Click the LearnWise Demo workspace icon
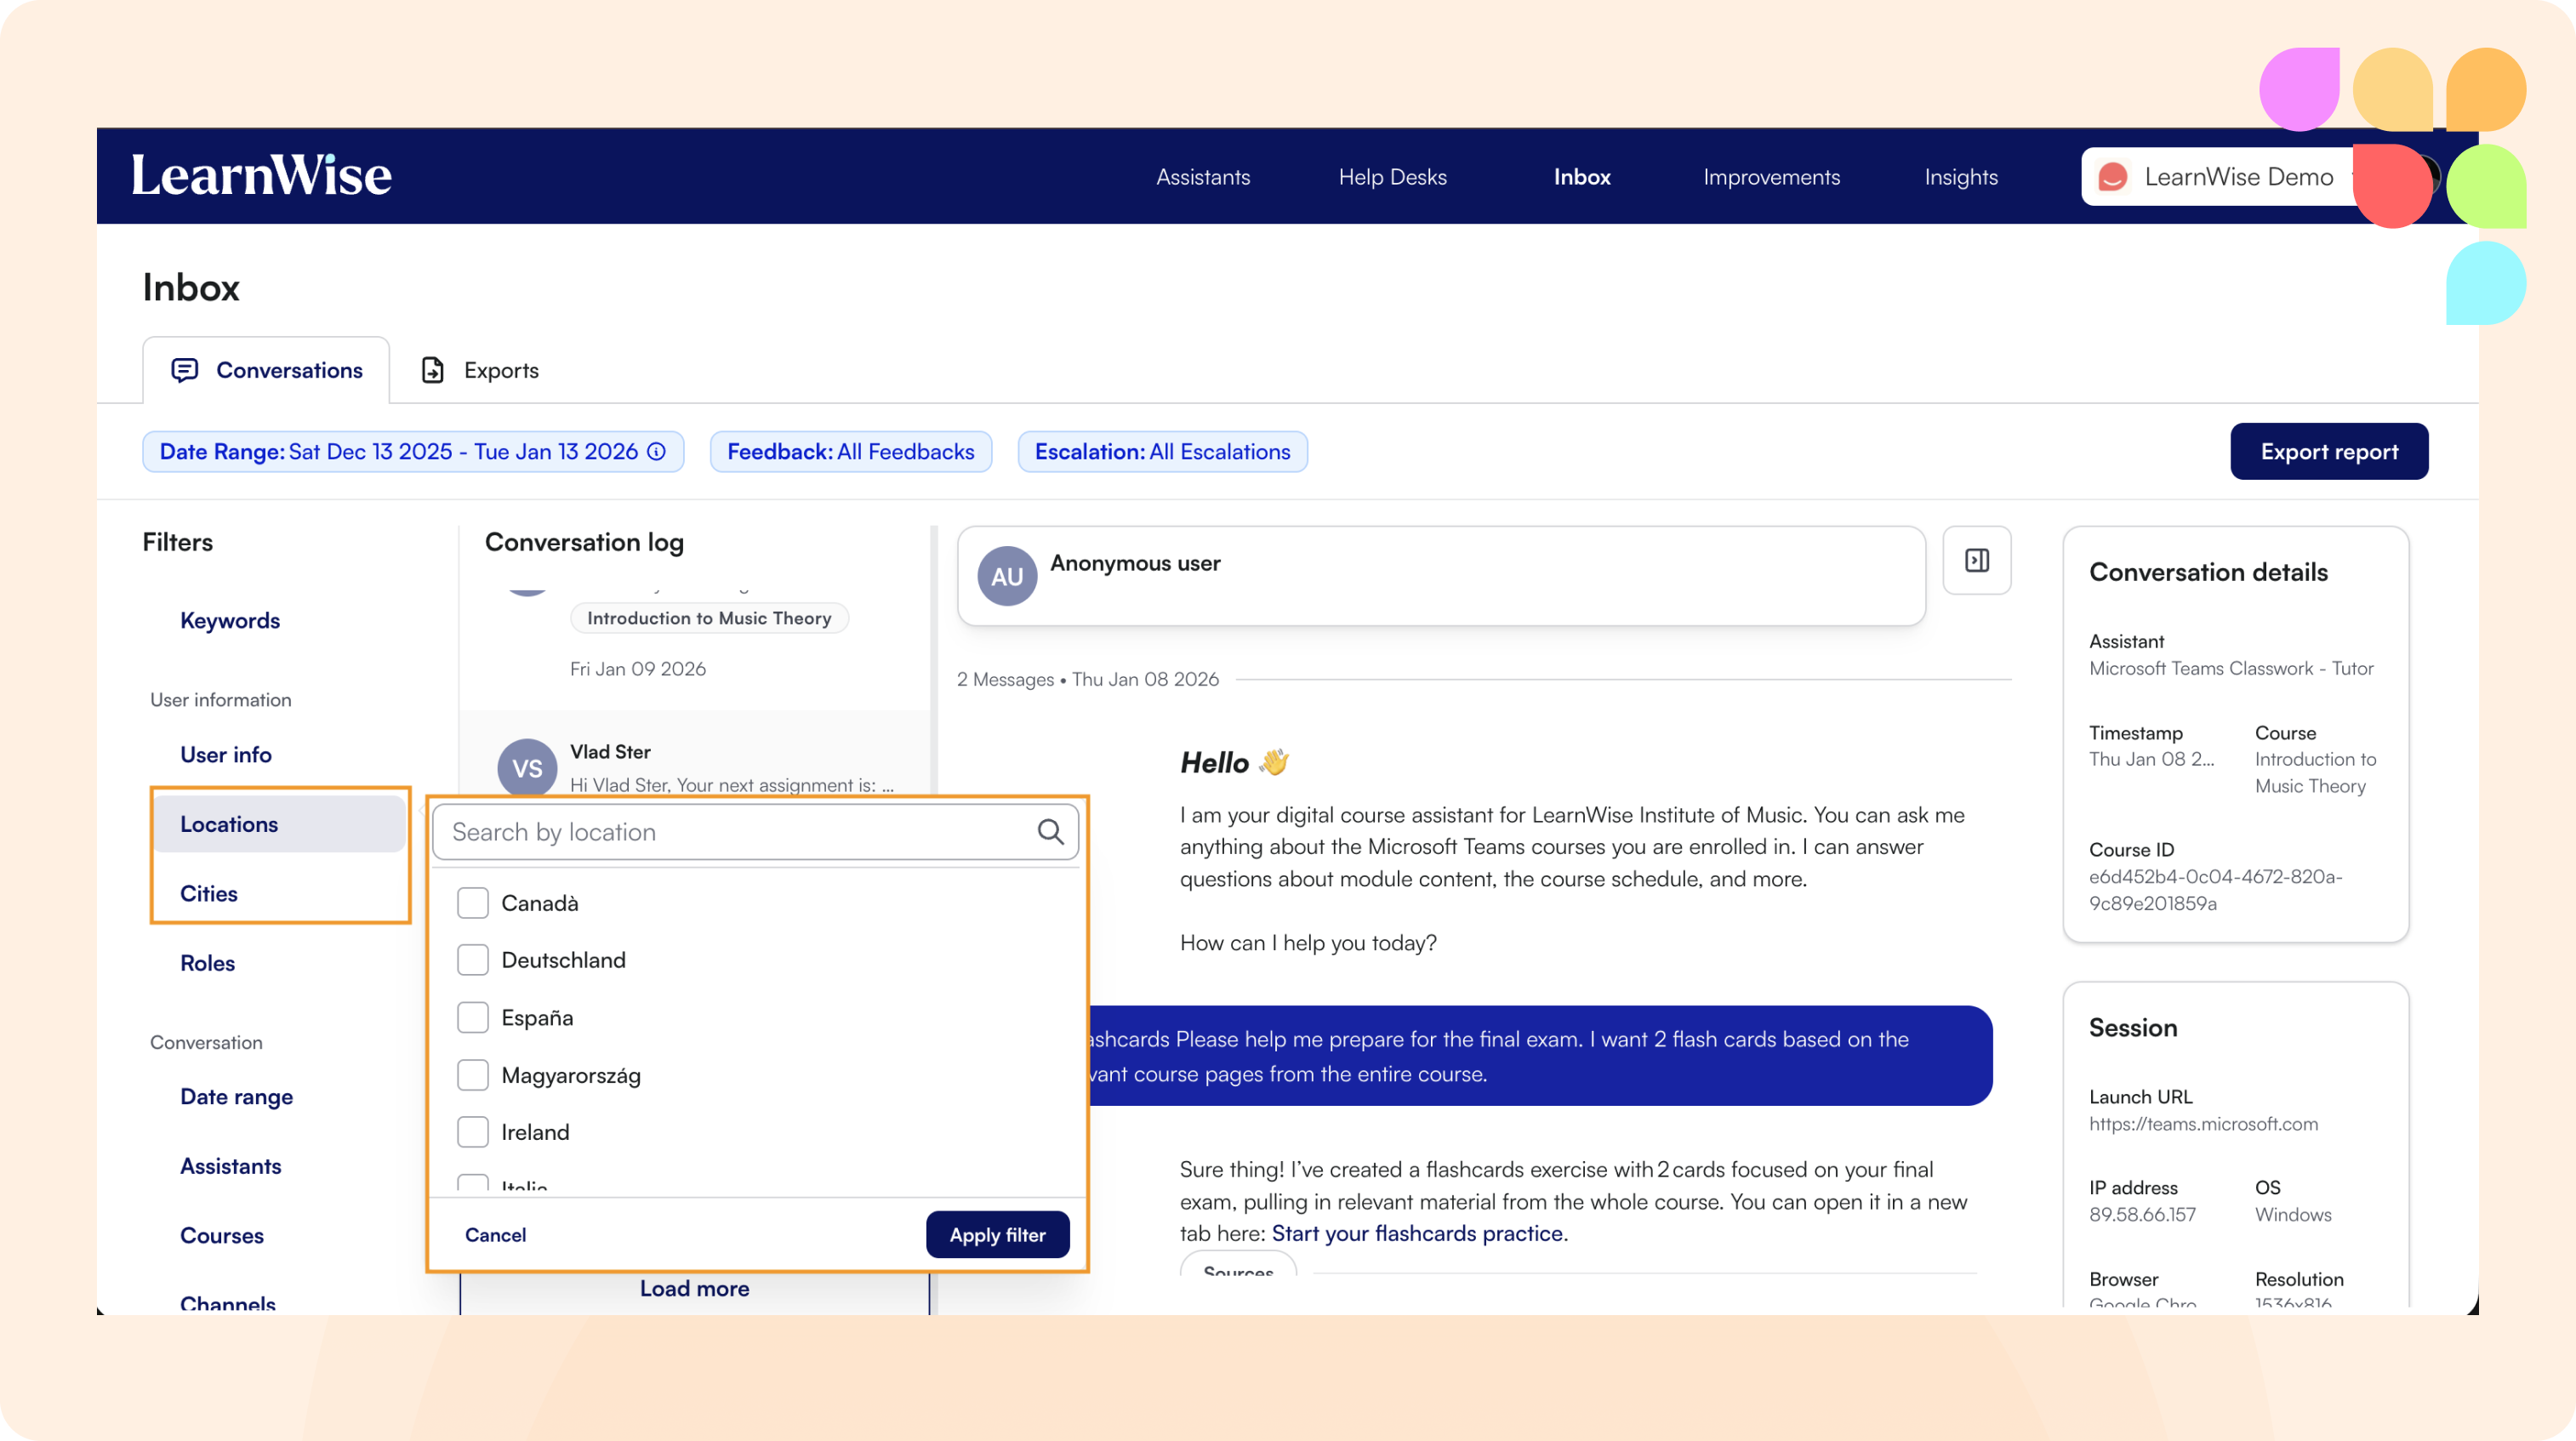The width and height of the screenshot is (2576, 1441). [2112, 177]
